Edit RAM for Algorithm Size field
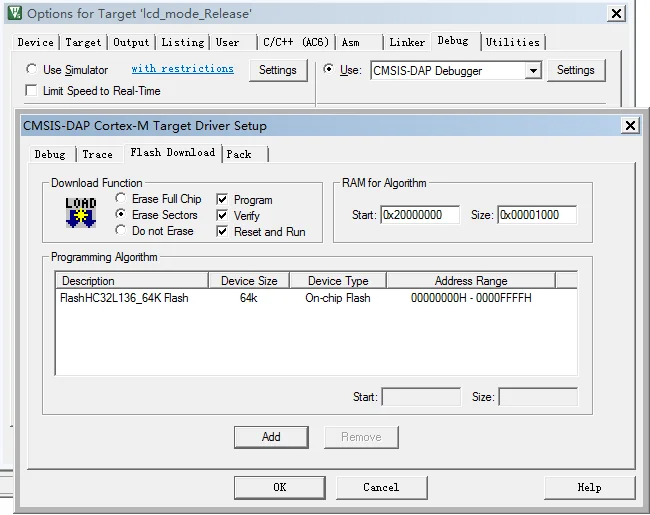Image resolution: width=650 pixels, height=515 pixels. coord(537,215)
